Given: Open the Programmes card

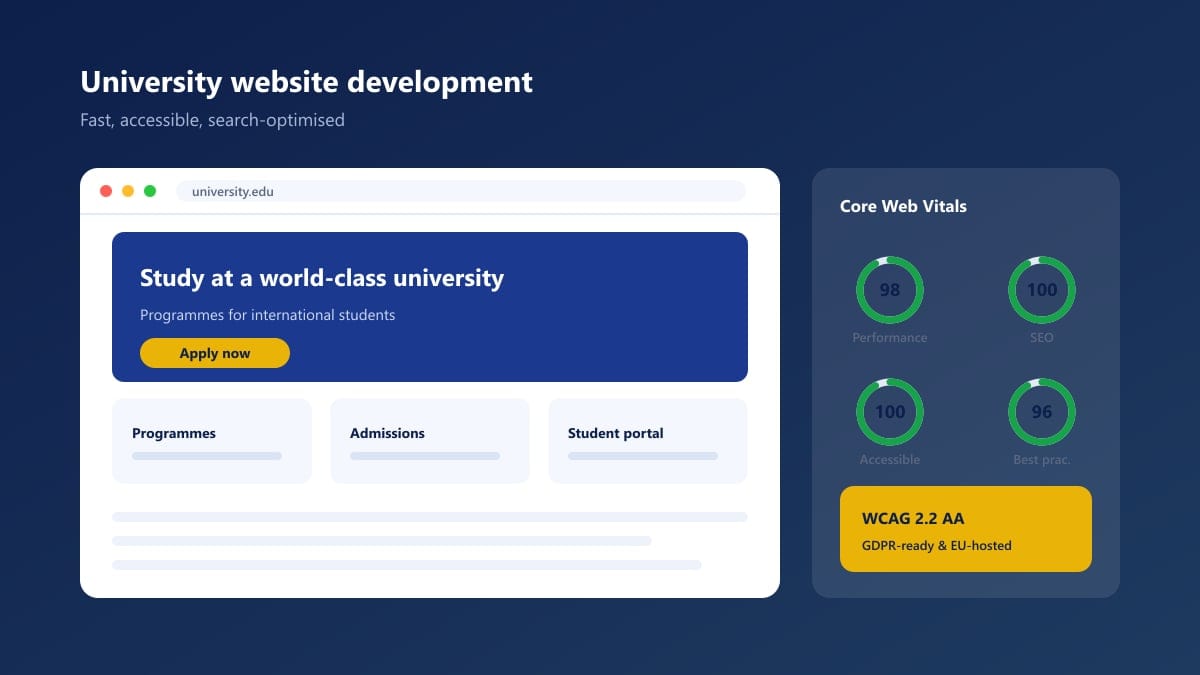Looking at the screenshot, I should click(x=212, y=441).
